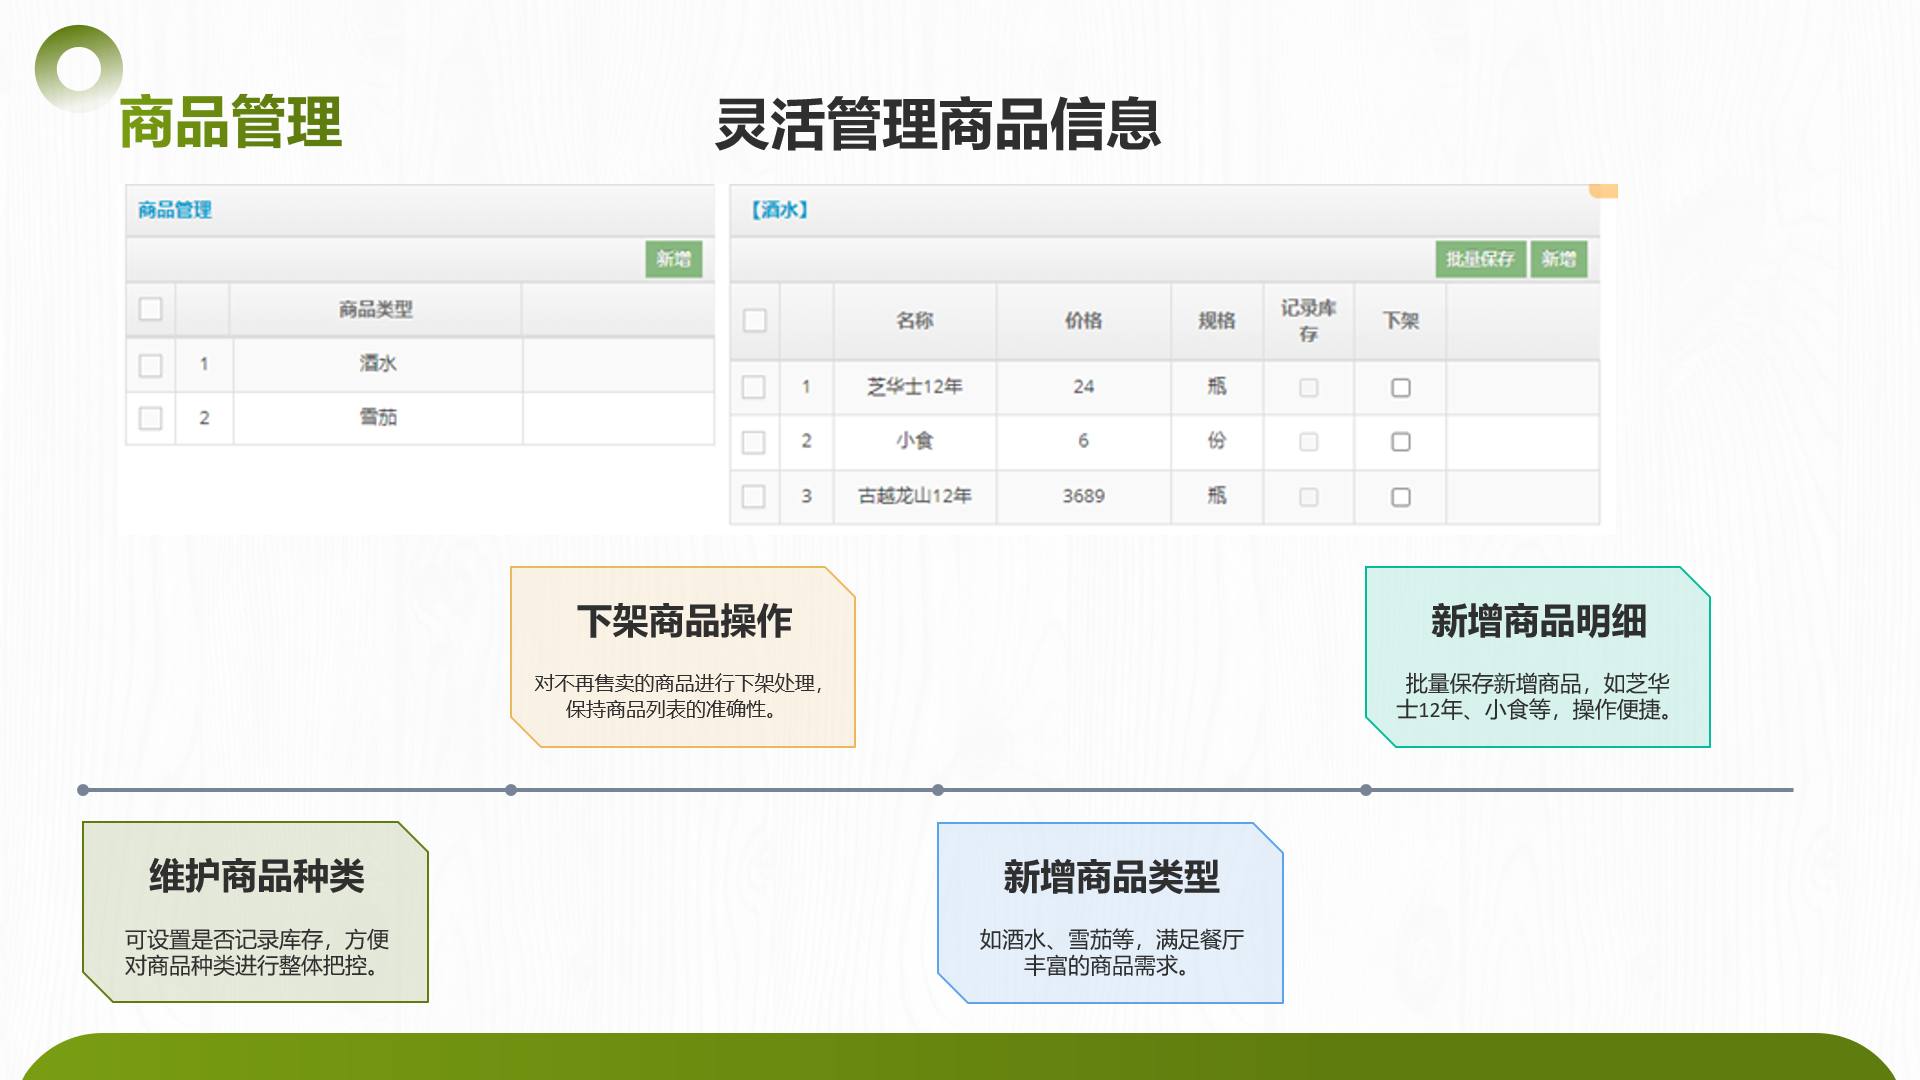Click price cell 24
The image size is (1920, 1080).
click(x=1083, y=386)
